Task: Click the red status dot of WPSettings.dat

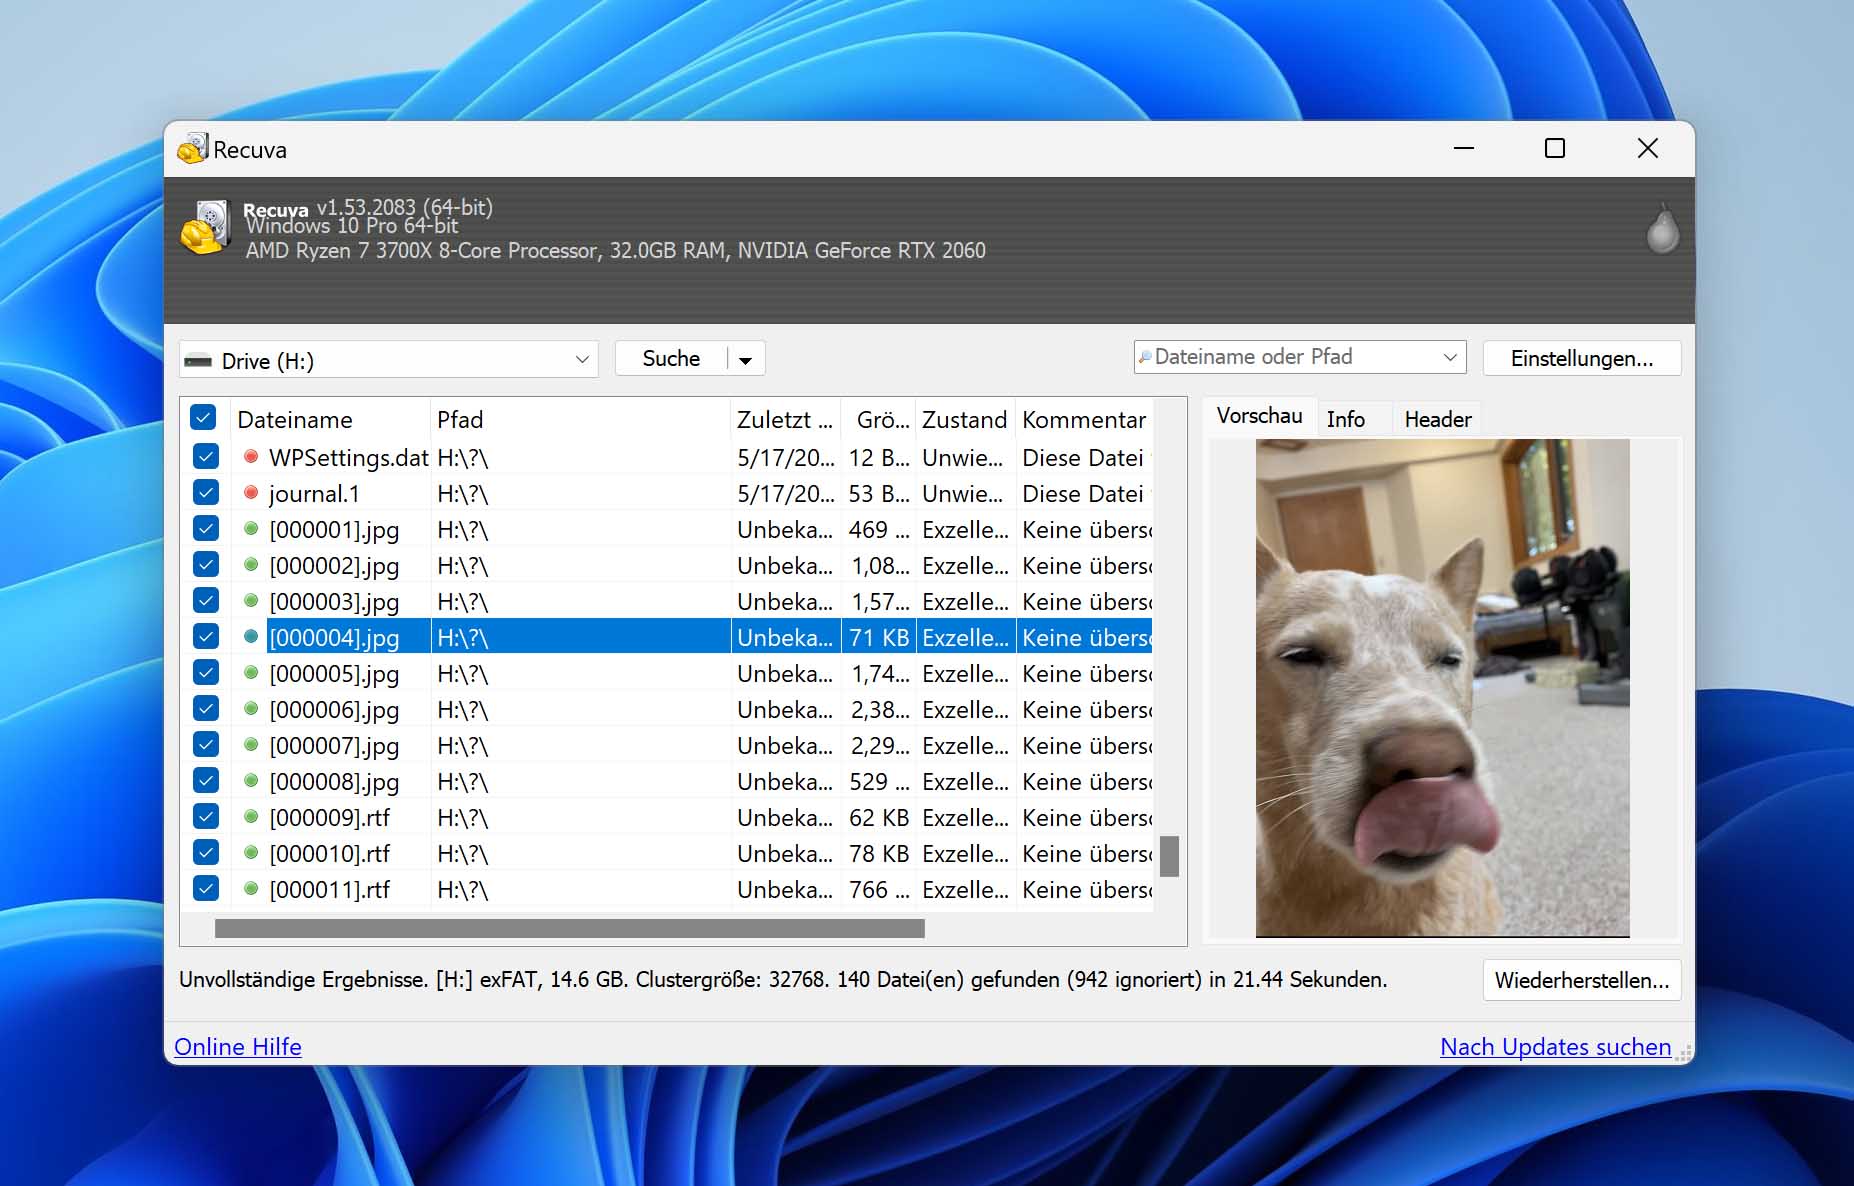Action: coord(251,457)
